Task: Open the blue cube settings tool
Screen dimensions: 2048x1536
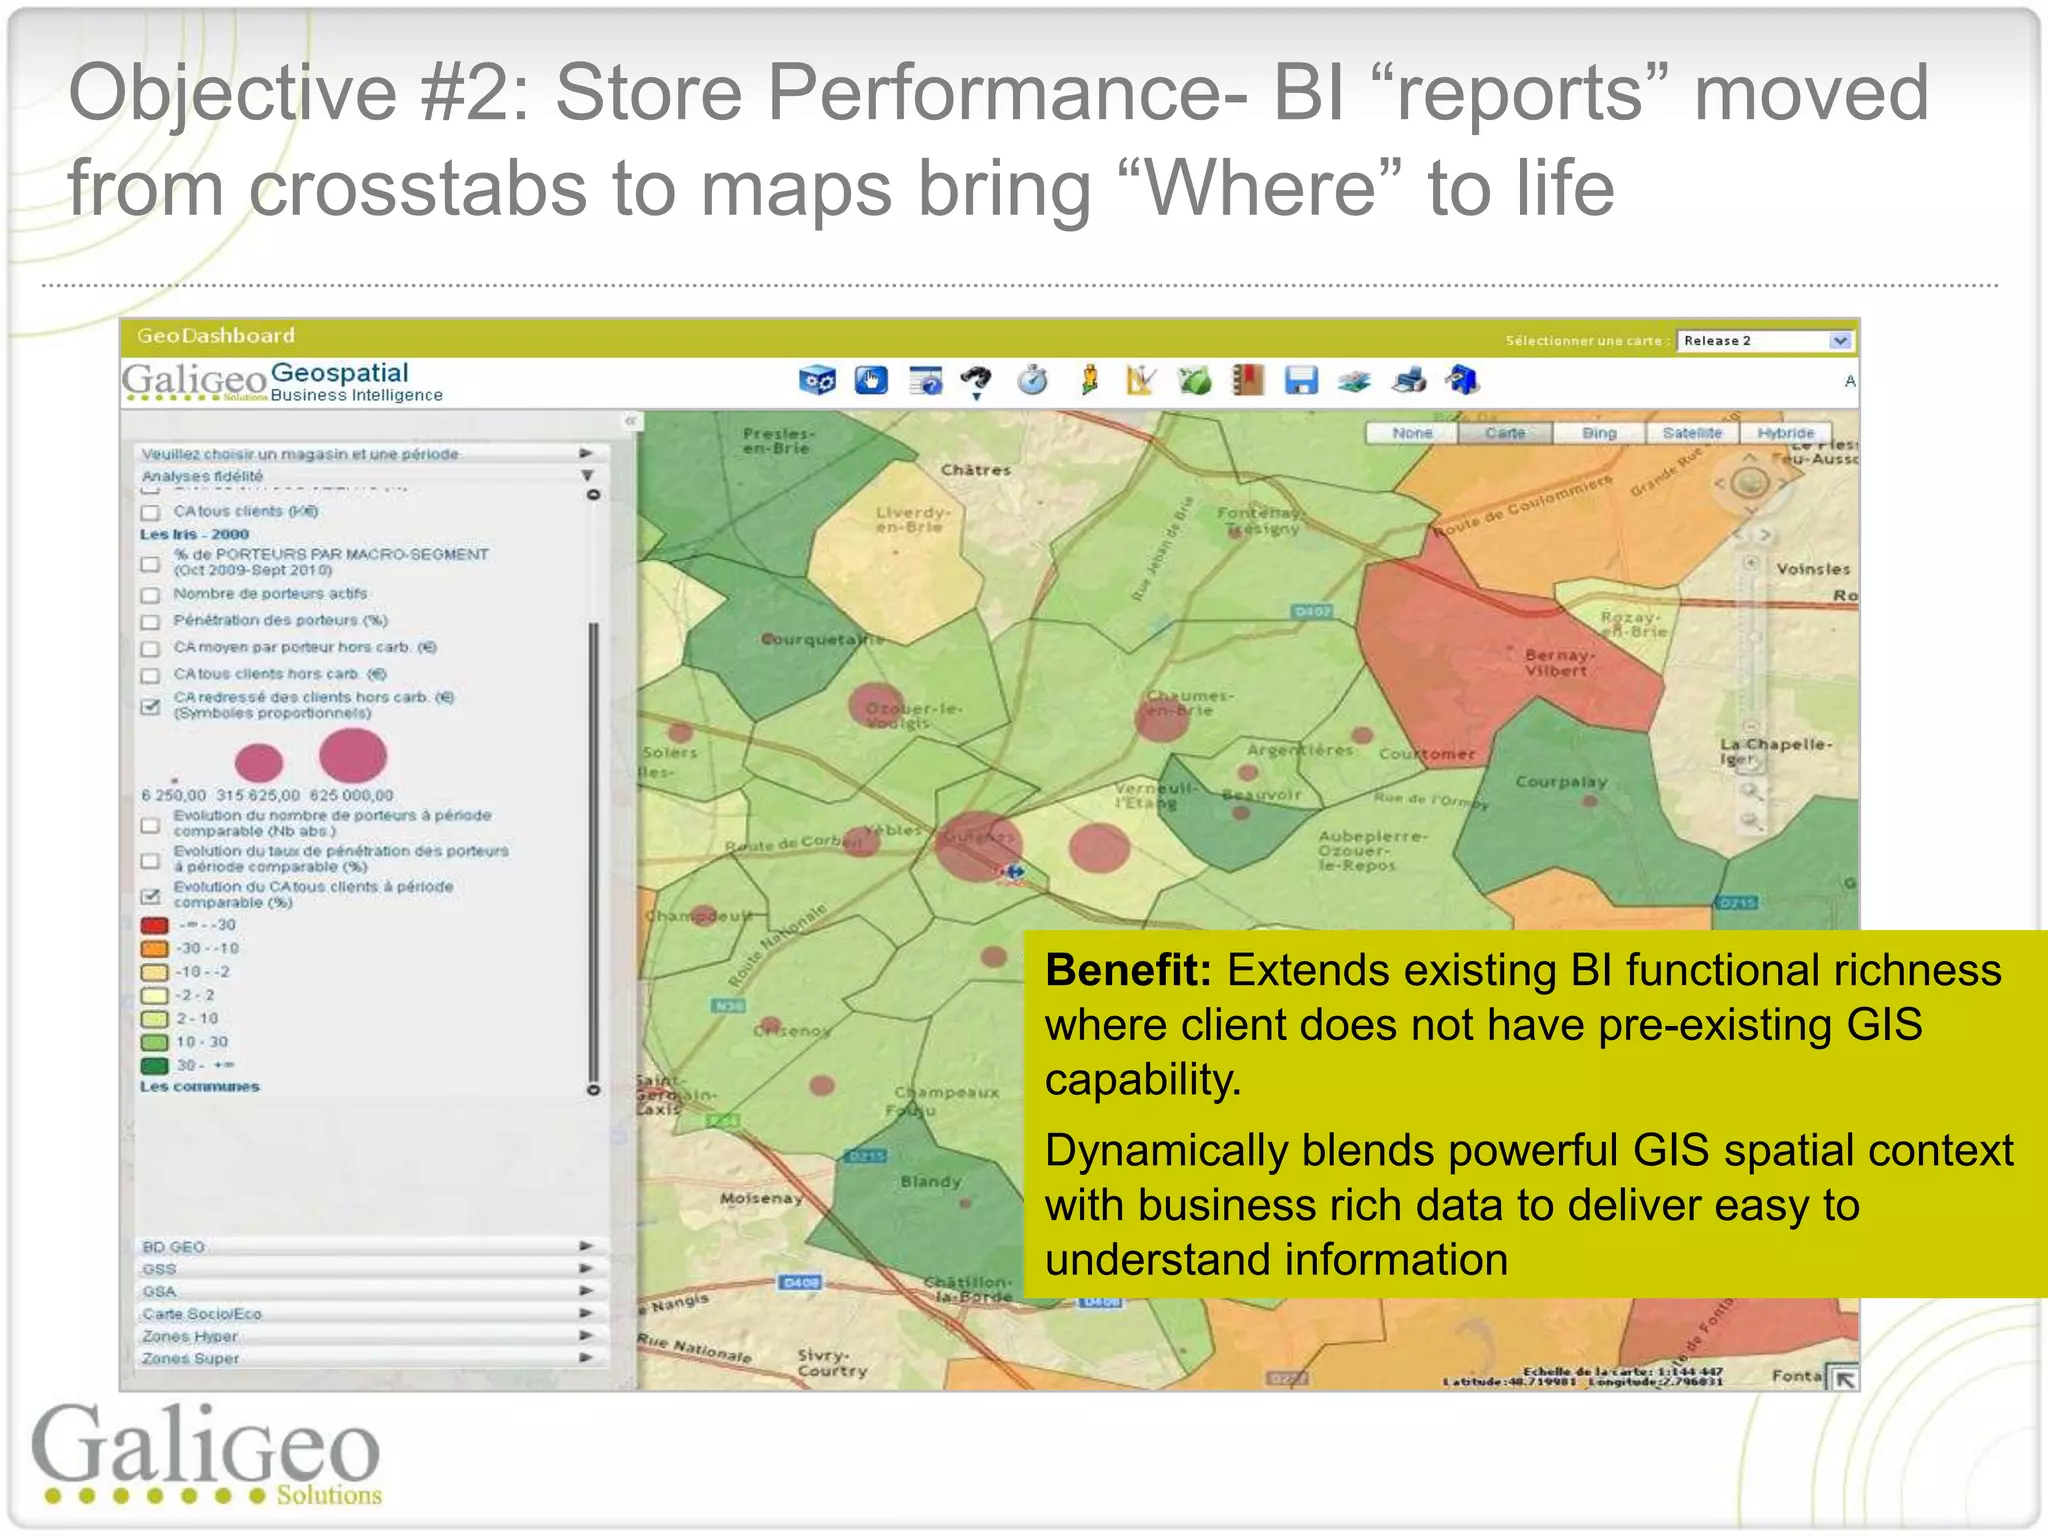Action: (x=817, y=381)
